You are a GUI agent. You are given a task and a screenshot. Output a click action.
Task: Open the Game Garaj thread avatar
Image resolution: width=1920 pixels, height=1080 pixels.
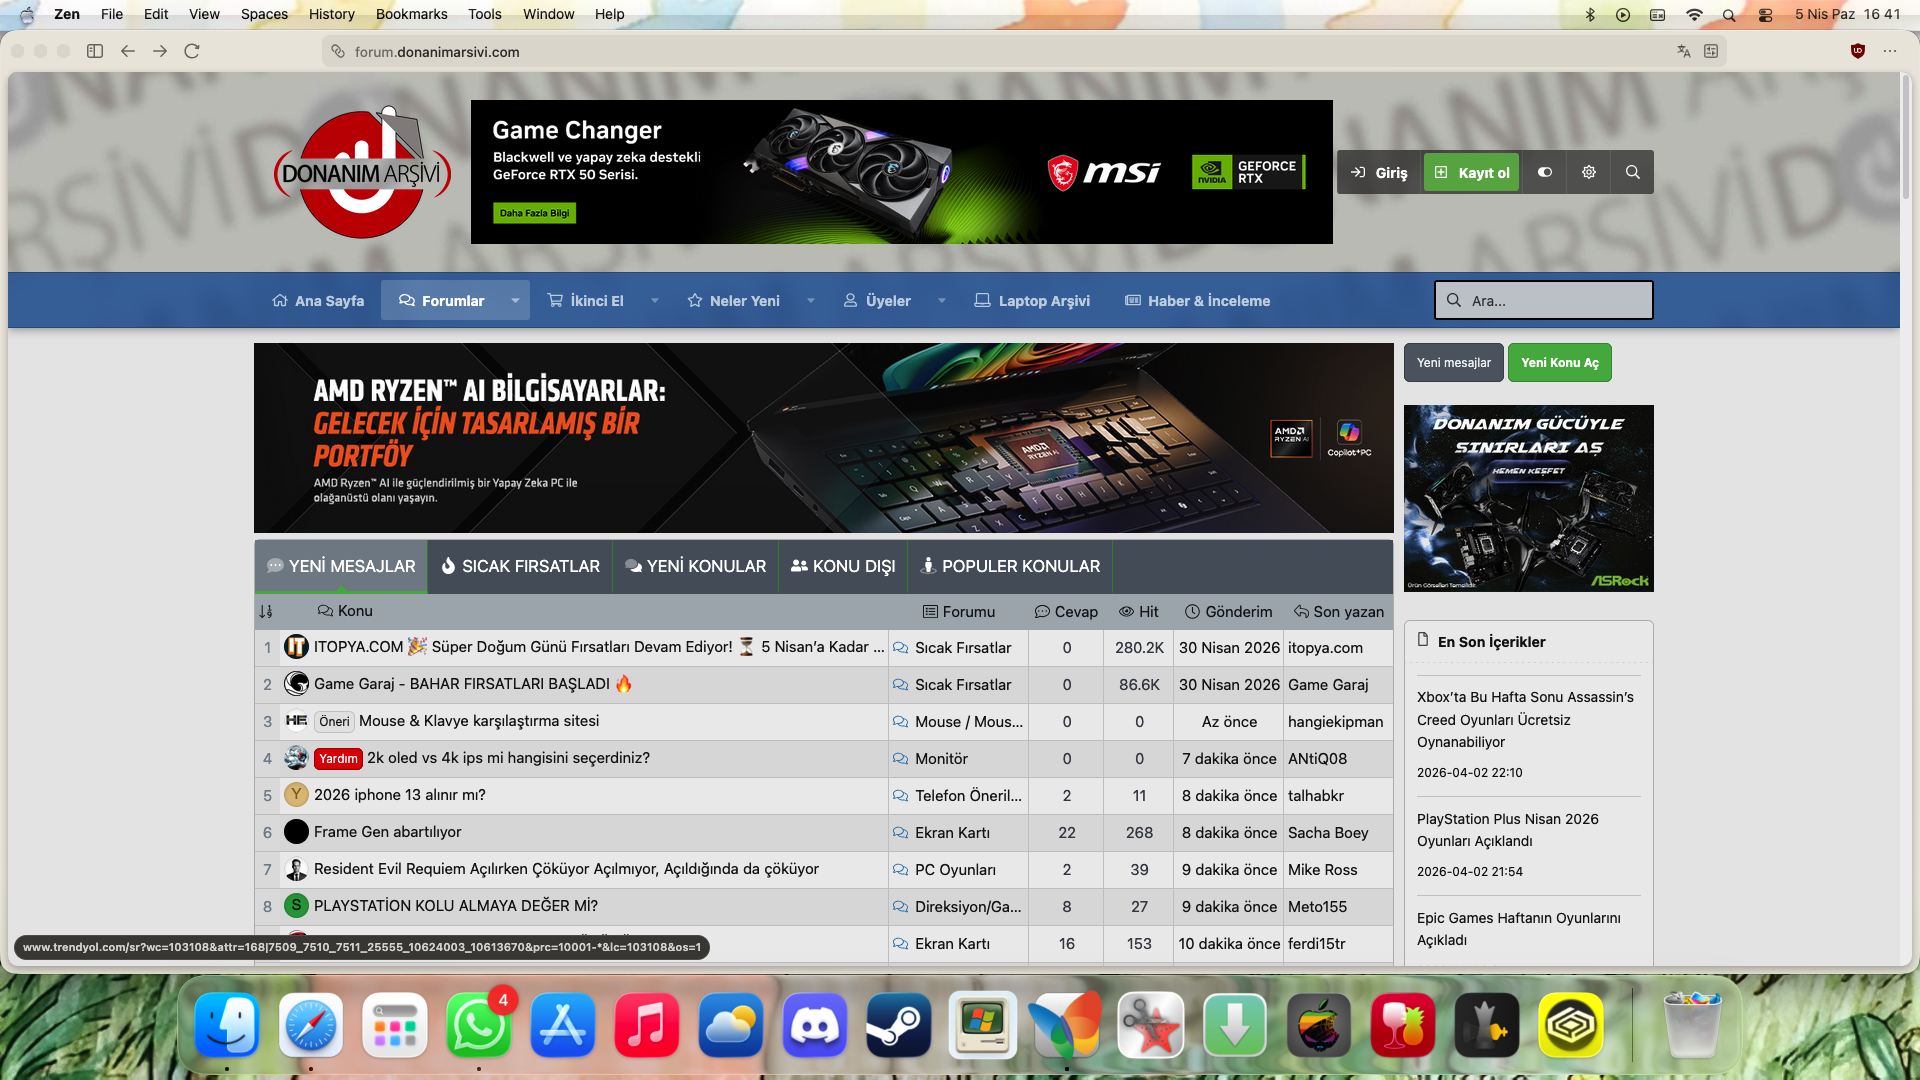click(296, 684)
